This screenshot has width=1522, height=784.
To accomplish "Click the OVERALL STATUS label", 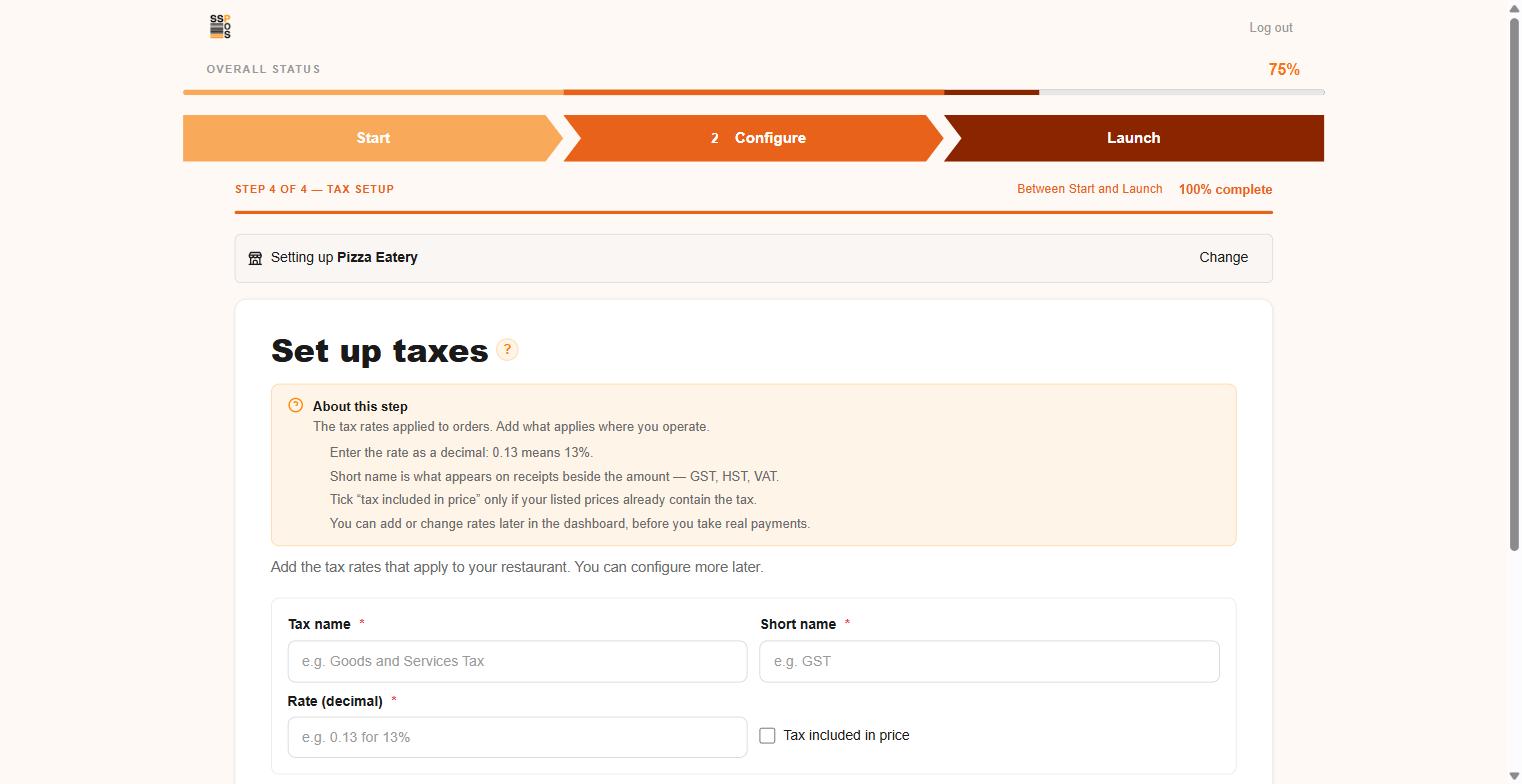I will coord(264,69).
